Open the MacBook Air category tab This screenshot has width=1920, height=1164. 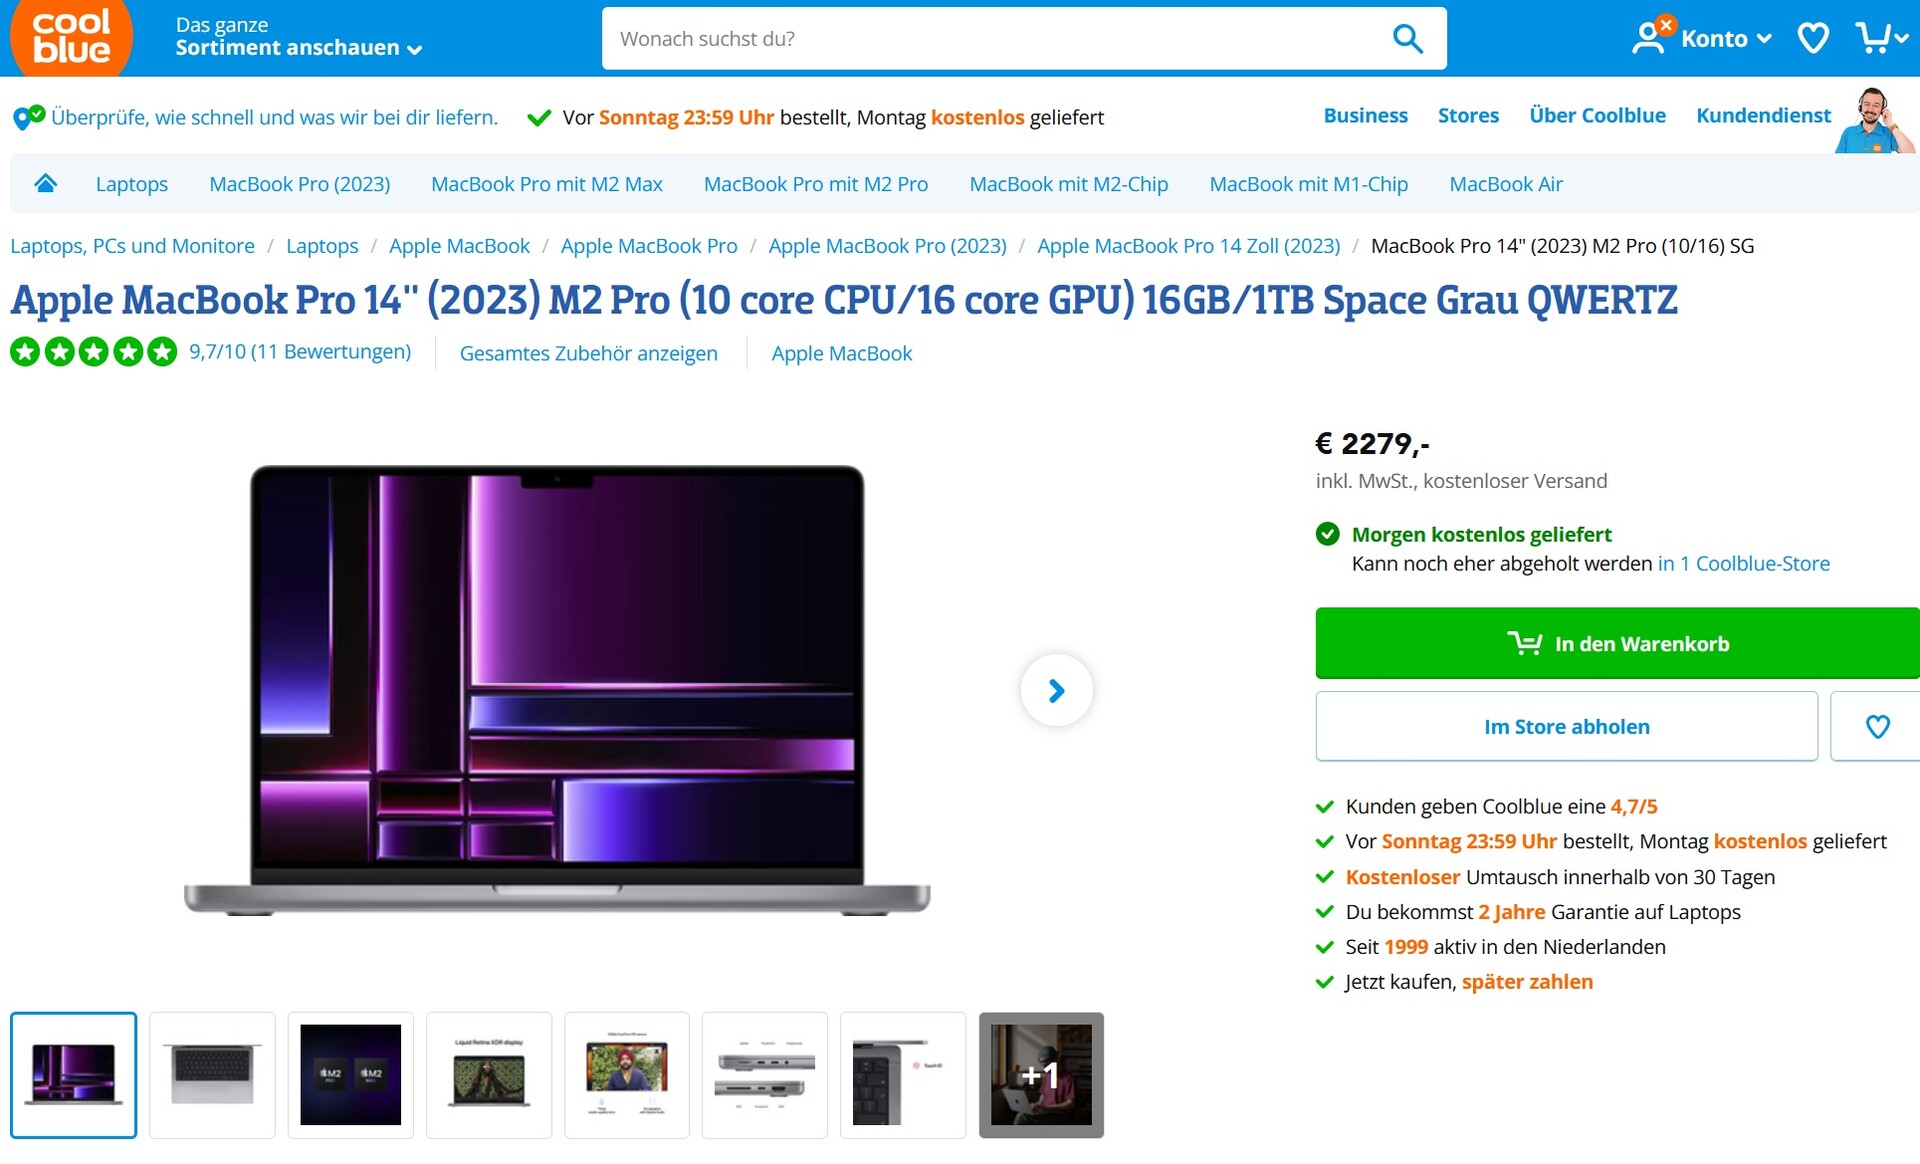1505,184
